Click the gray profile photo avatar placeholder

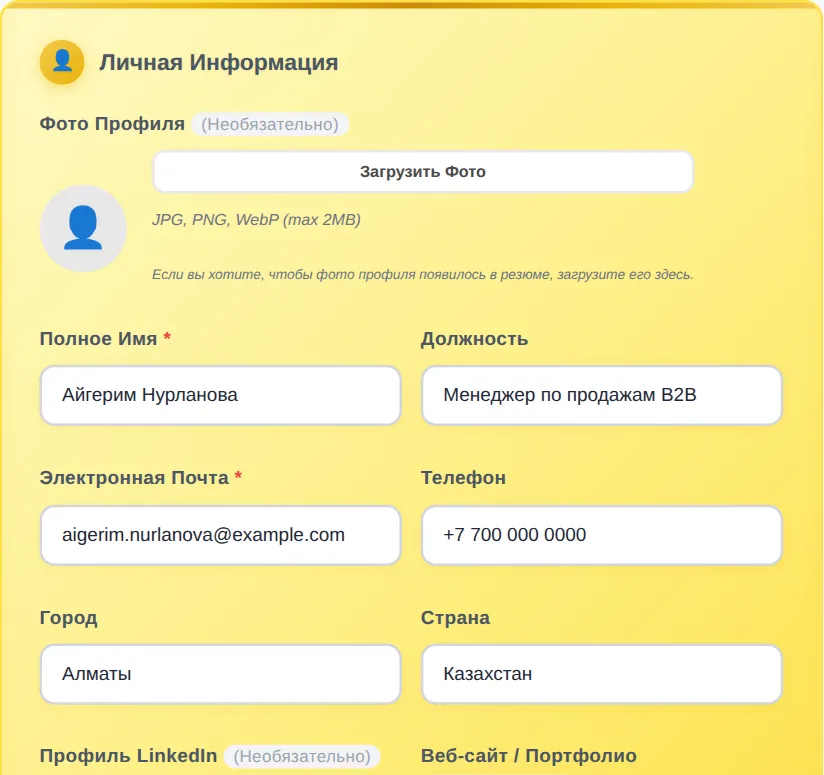point(83,228)
